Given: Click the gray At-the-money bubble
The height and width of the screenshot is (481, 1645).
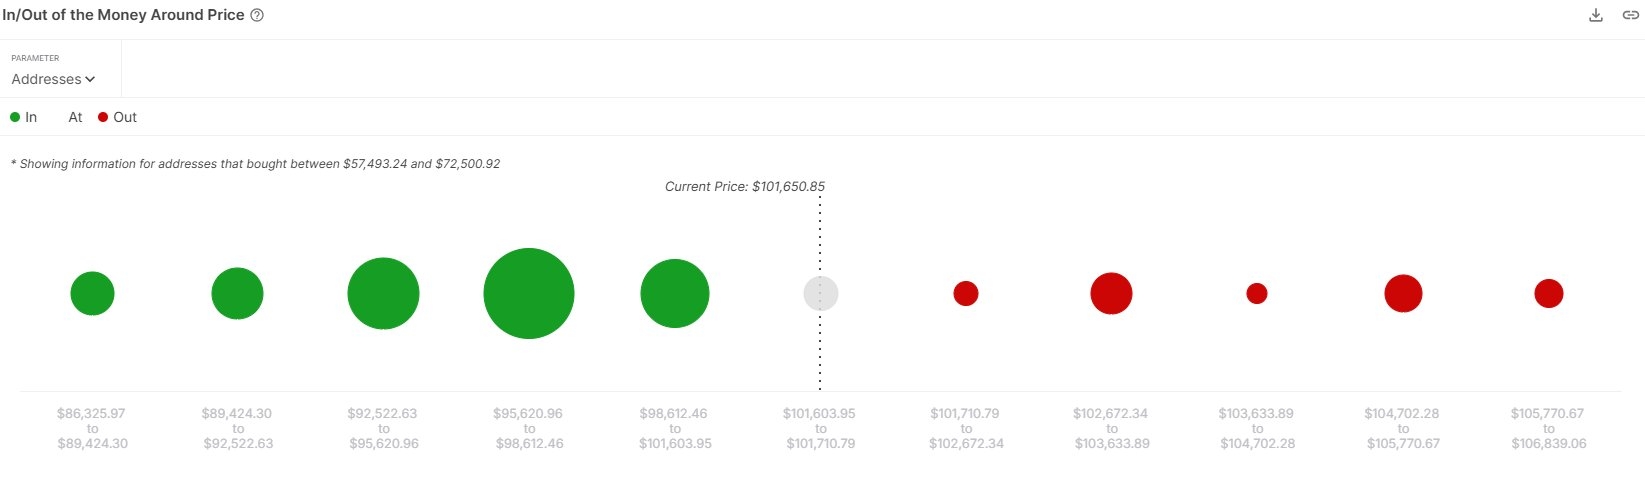Looking at the screenshot, I should click(x=821, y=293).
